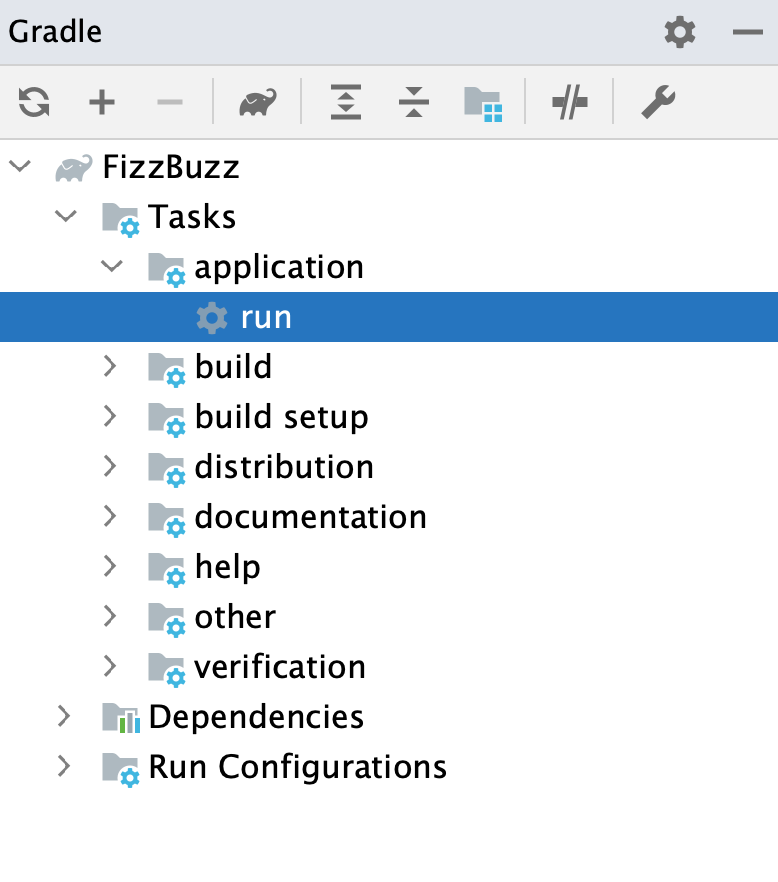Expand the distribution task group

[110, 466]
